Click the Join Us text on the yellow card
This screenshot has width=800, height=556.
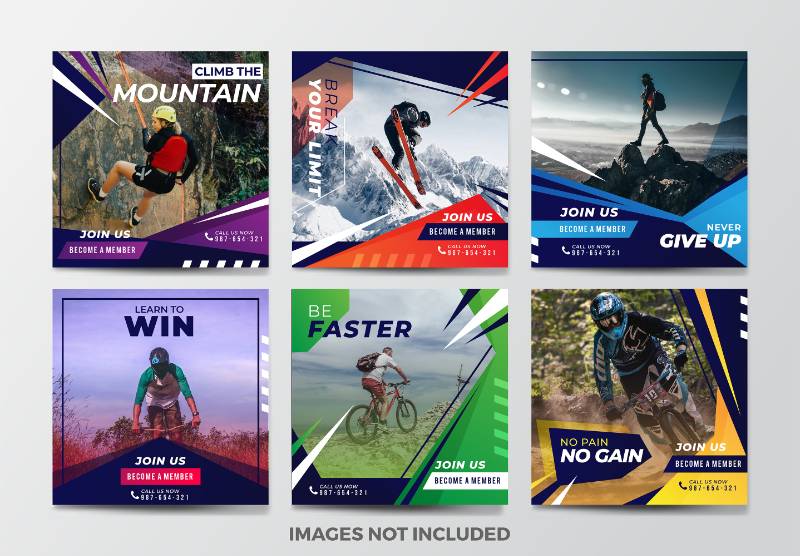tap(701, 447)
